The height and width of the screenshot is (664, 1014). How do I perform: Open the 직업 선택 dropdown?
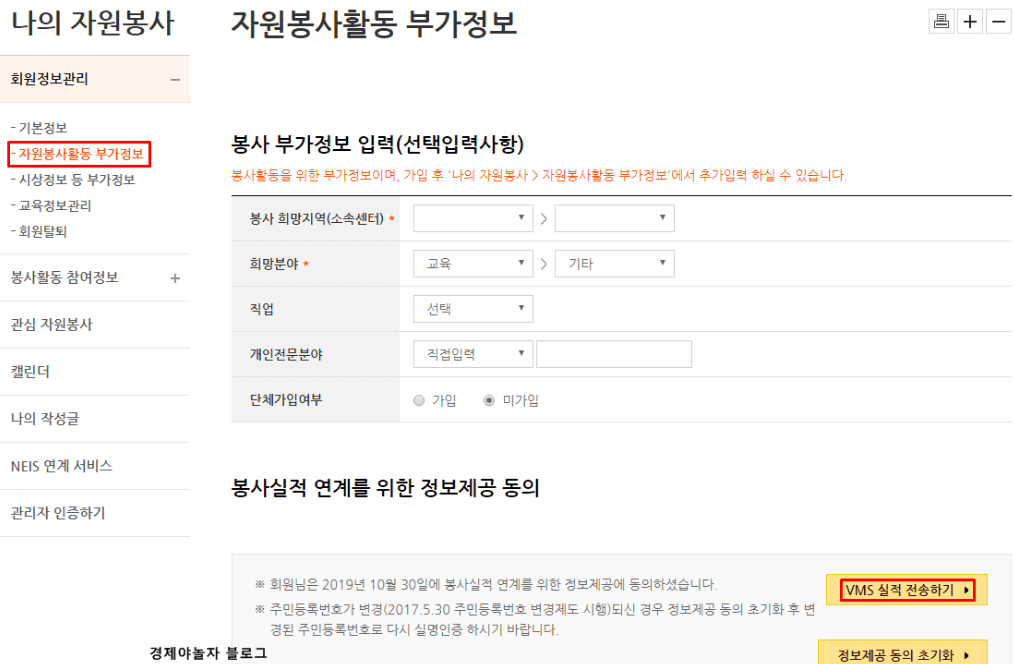click(x=473, y=308)
